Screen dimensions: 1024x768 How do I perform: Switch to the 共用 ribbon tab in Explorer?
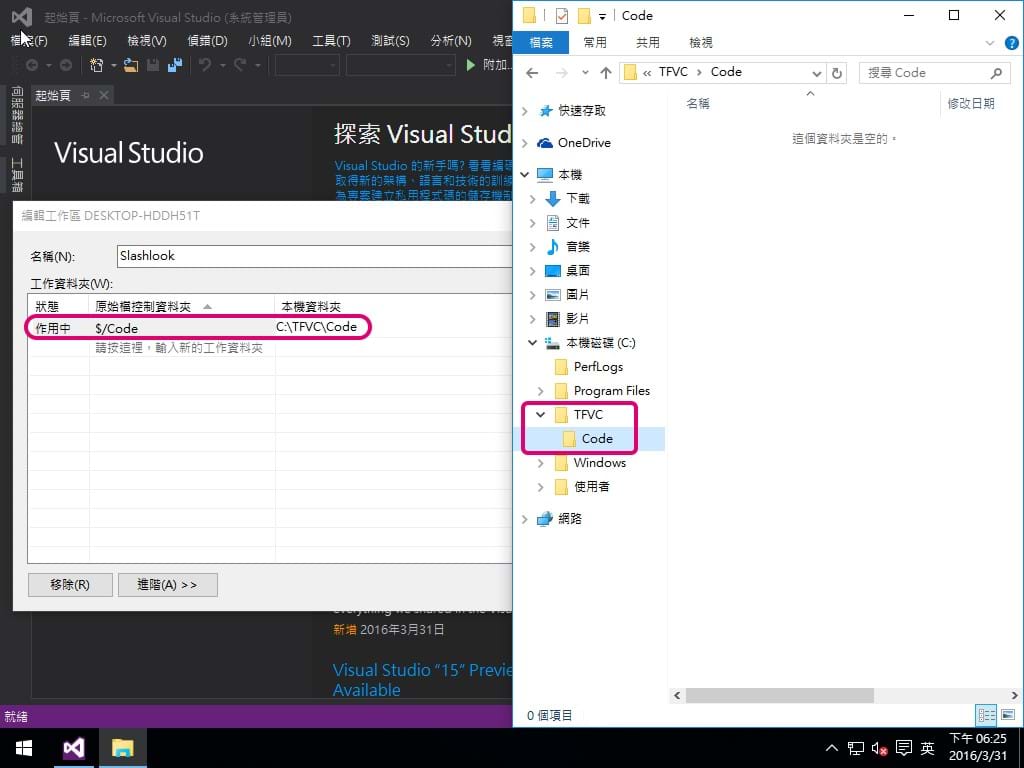647,42
